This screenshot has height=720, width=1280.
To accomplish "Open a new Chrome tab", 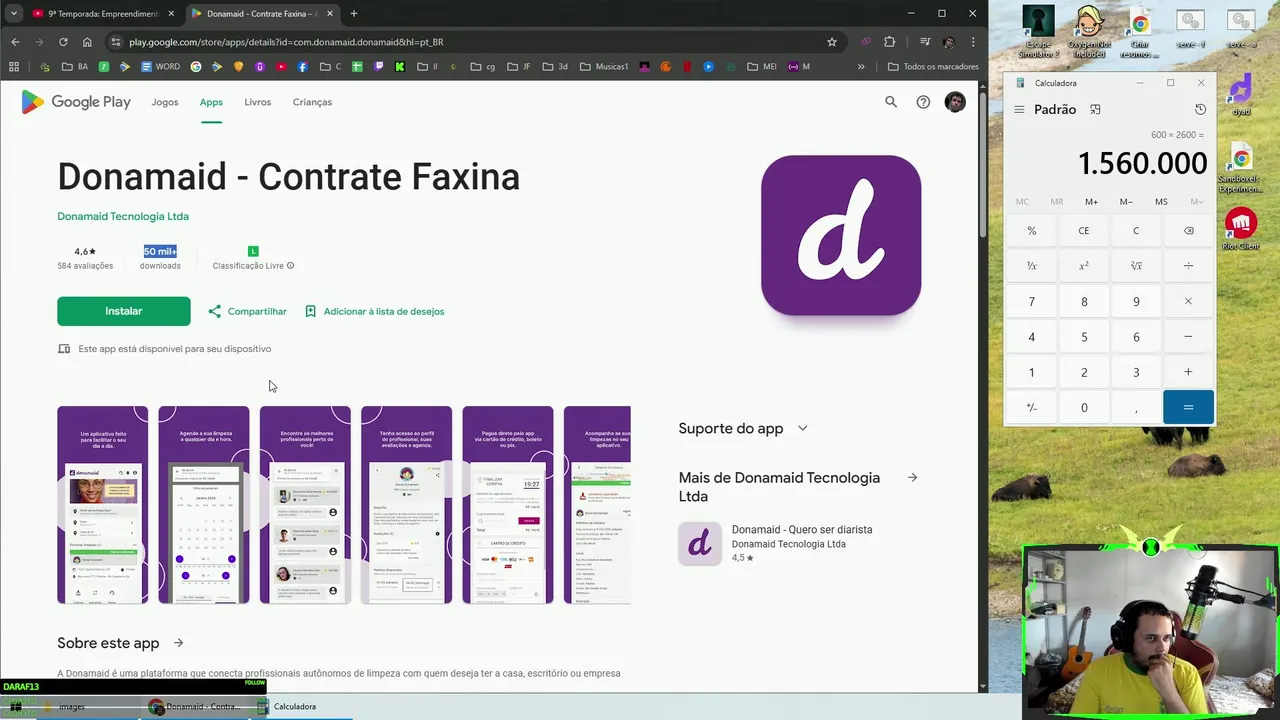I will coord(353,13).
